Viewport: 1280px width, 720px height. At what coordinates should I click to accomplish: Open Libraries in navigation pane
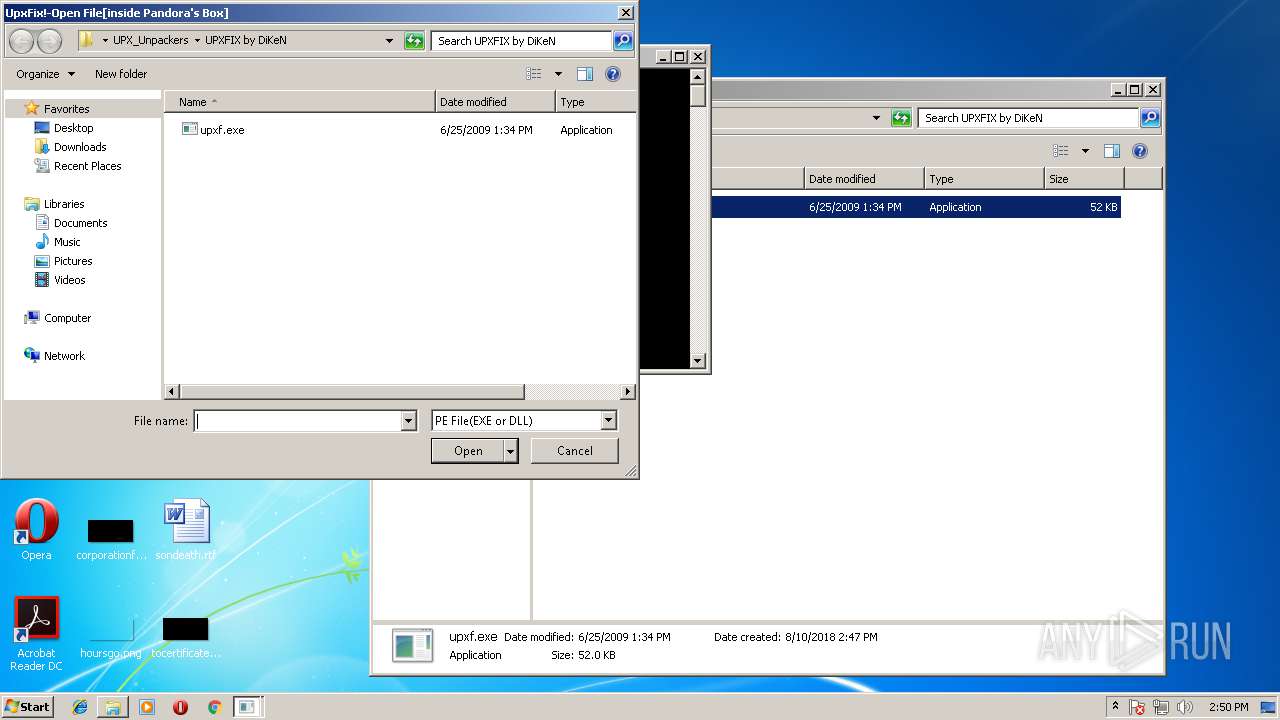click(x=64, y=204)
